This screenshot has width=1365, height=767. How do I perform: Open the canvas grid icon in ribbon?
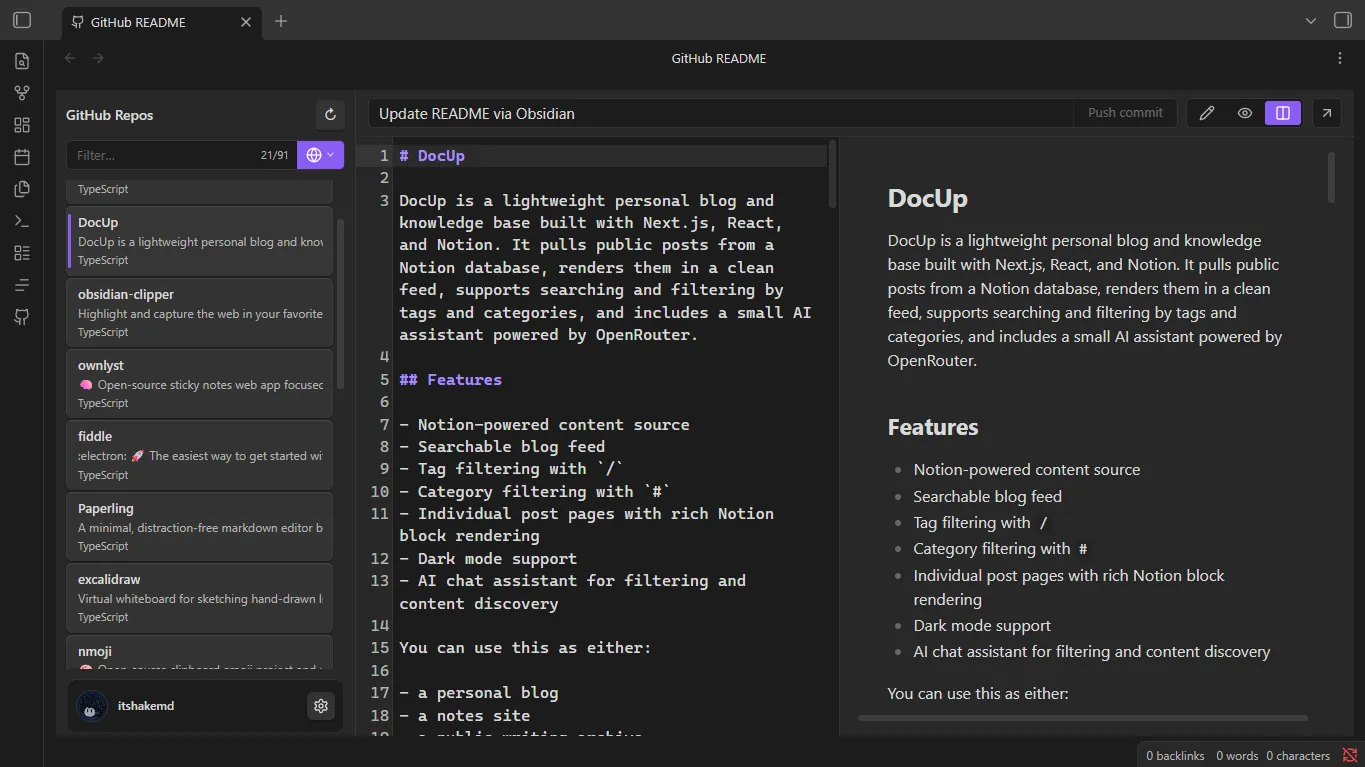click(22, 125)
